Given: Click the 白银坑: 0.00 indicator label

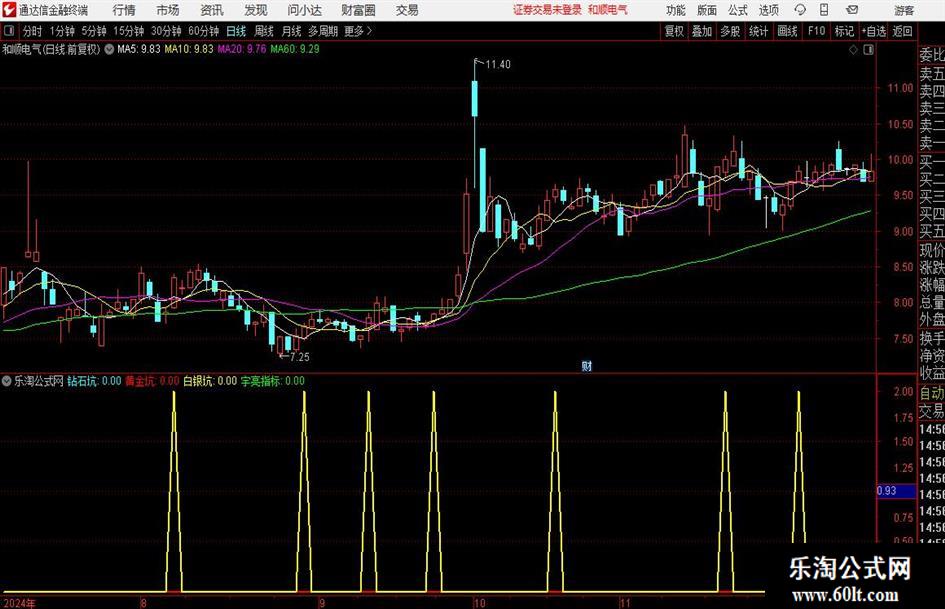Looking at the screenshot, I should coord(210,381).
